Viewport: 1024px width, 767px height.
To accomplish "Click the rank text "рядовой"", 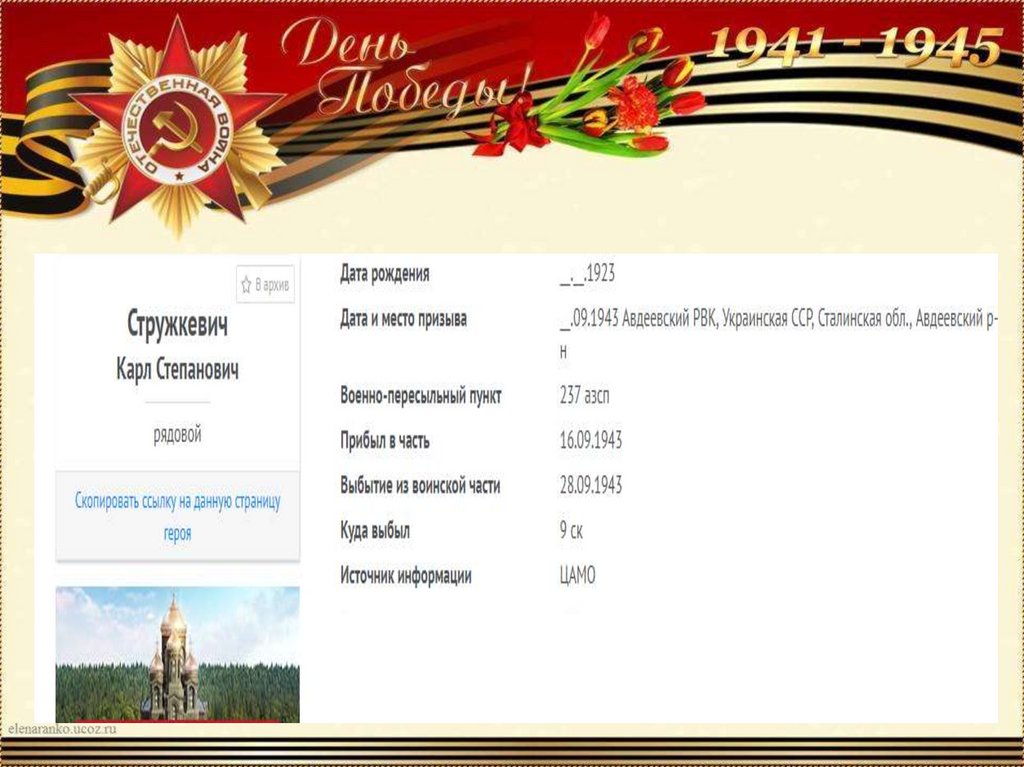I will 178,434.
